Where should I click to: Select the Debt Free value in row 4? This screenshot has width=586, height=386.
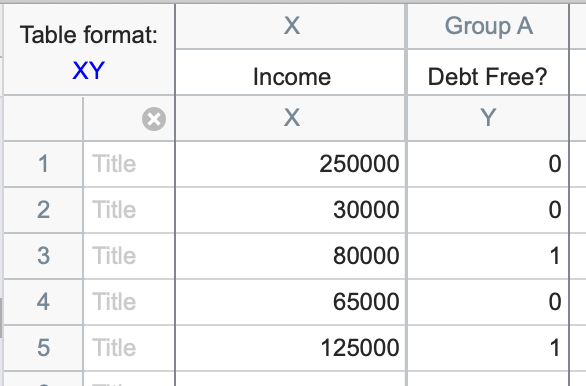488,302
